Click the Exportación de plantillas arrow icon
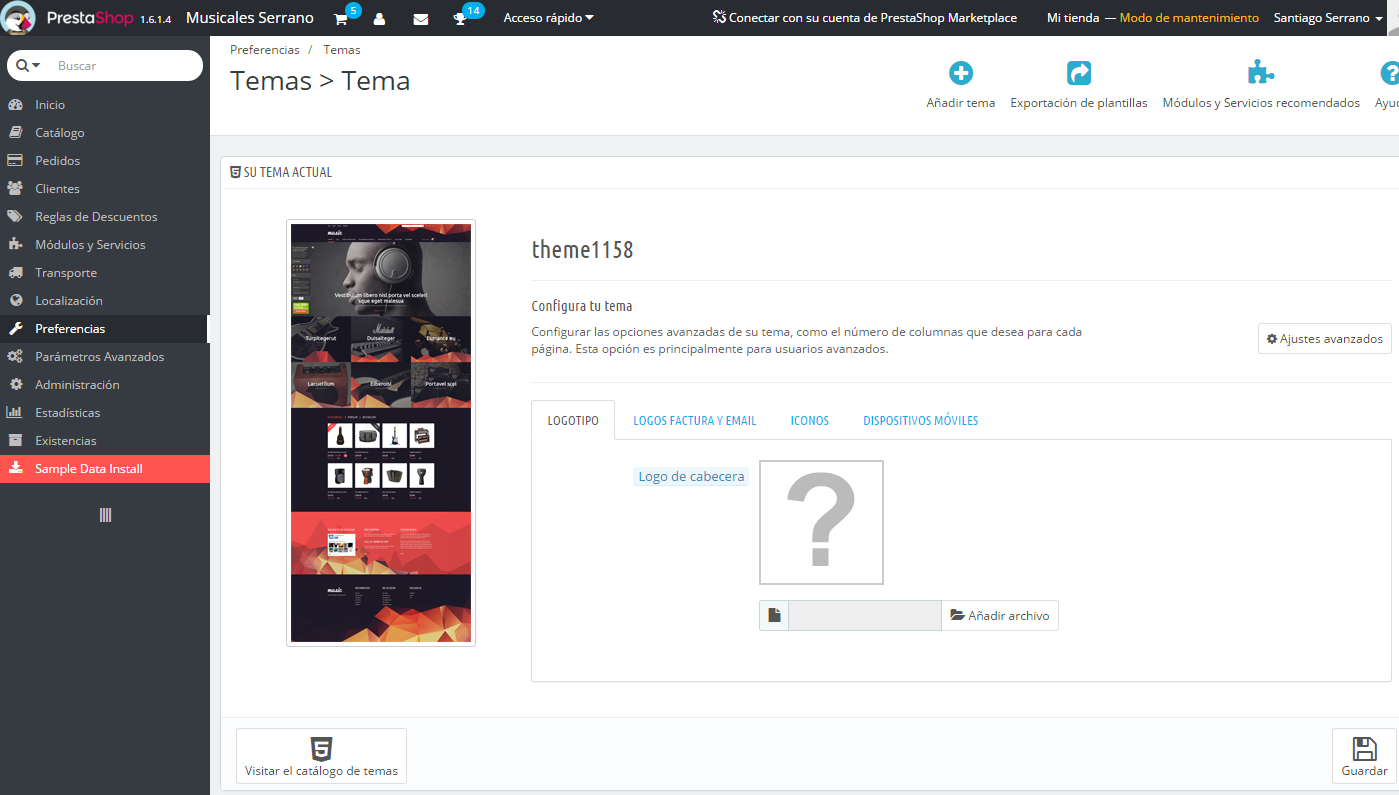This screenshot has width=1399, height=795. tap(1079, 73)
